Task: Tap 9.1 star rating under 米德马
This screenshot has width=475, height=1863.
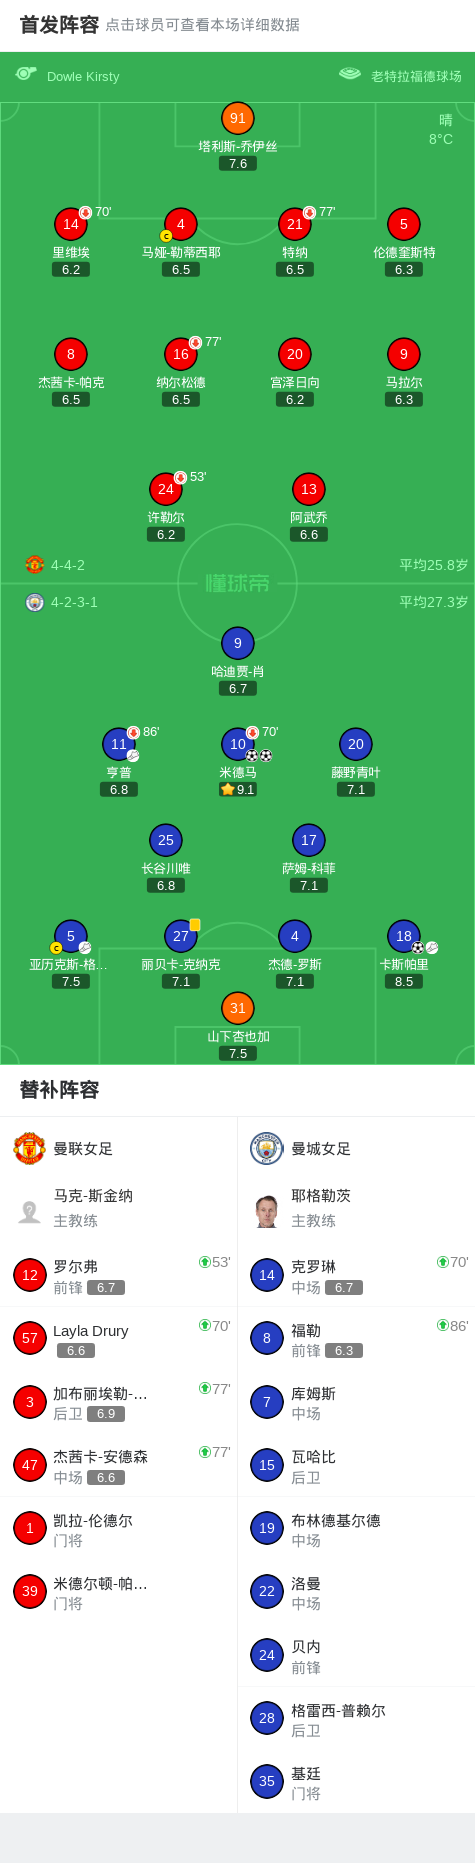Action: pos(238,789)
